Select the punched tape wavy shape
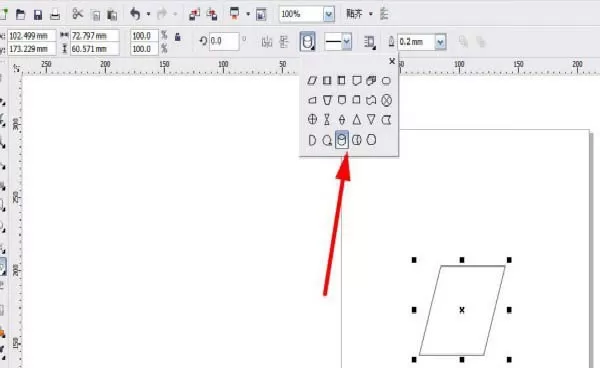Viewport: 600px width, 368px height. click(371, 100)
